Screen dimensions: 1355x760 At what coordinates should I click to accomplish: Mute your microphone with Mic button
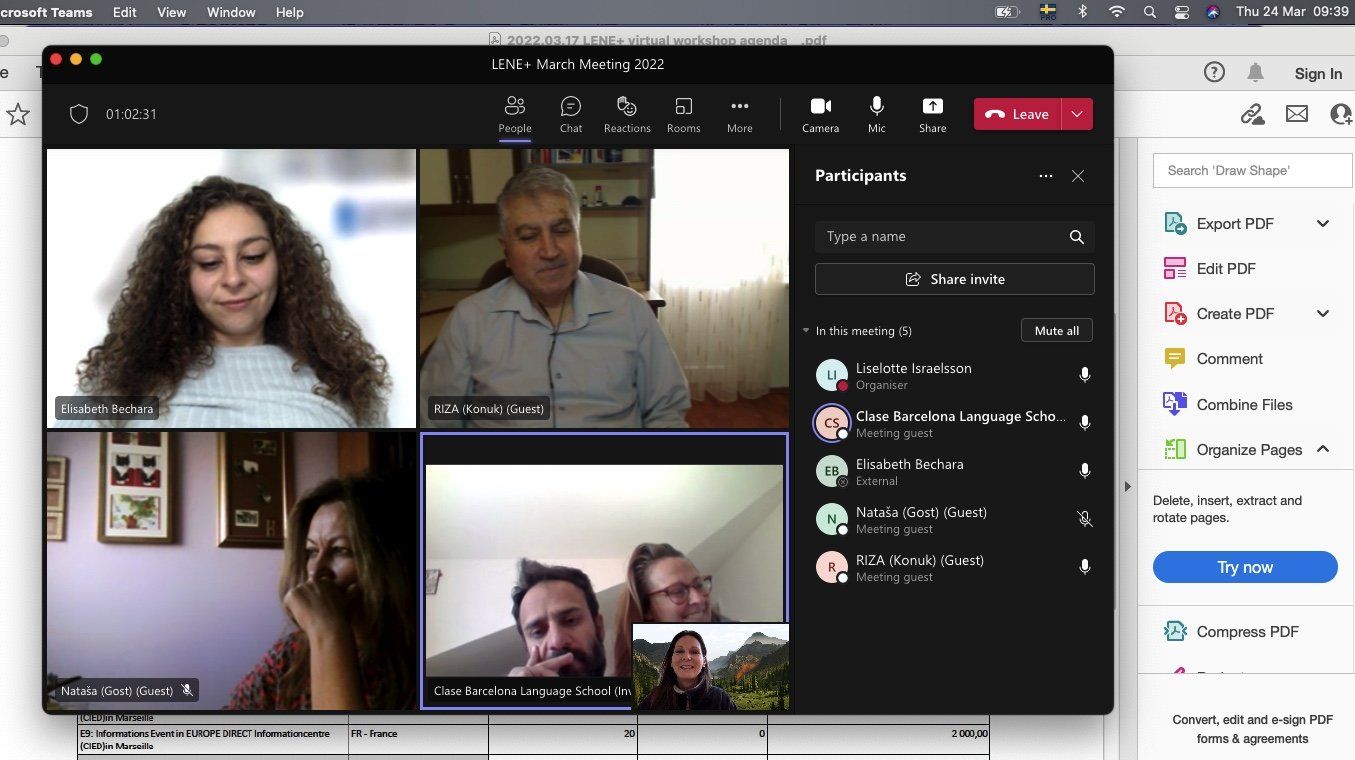pyautogui.click(x=876, y=114)
